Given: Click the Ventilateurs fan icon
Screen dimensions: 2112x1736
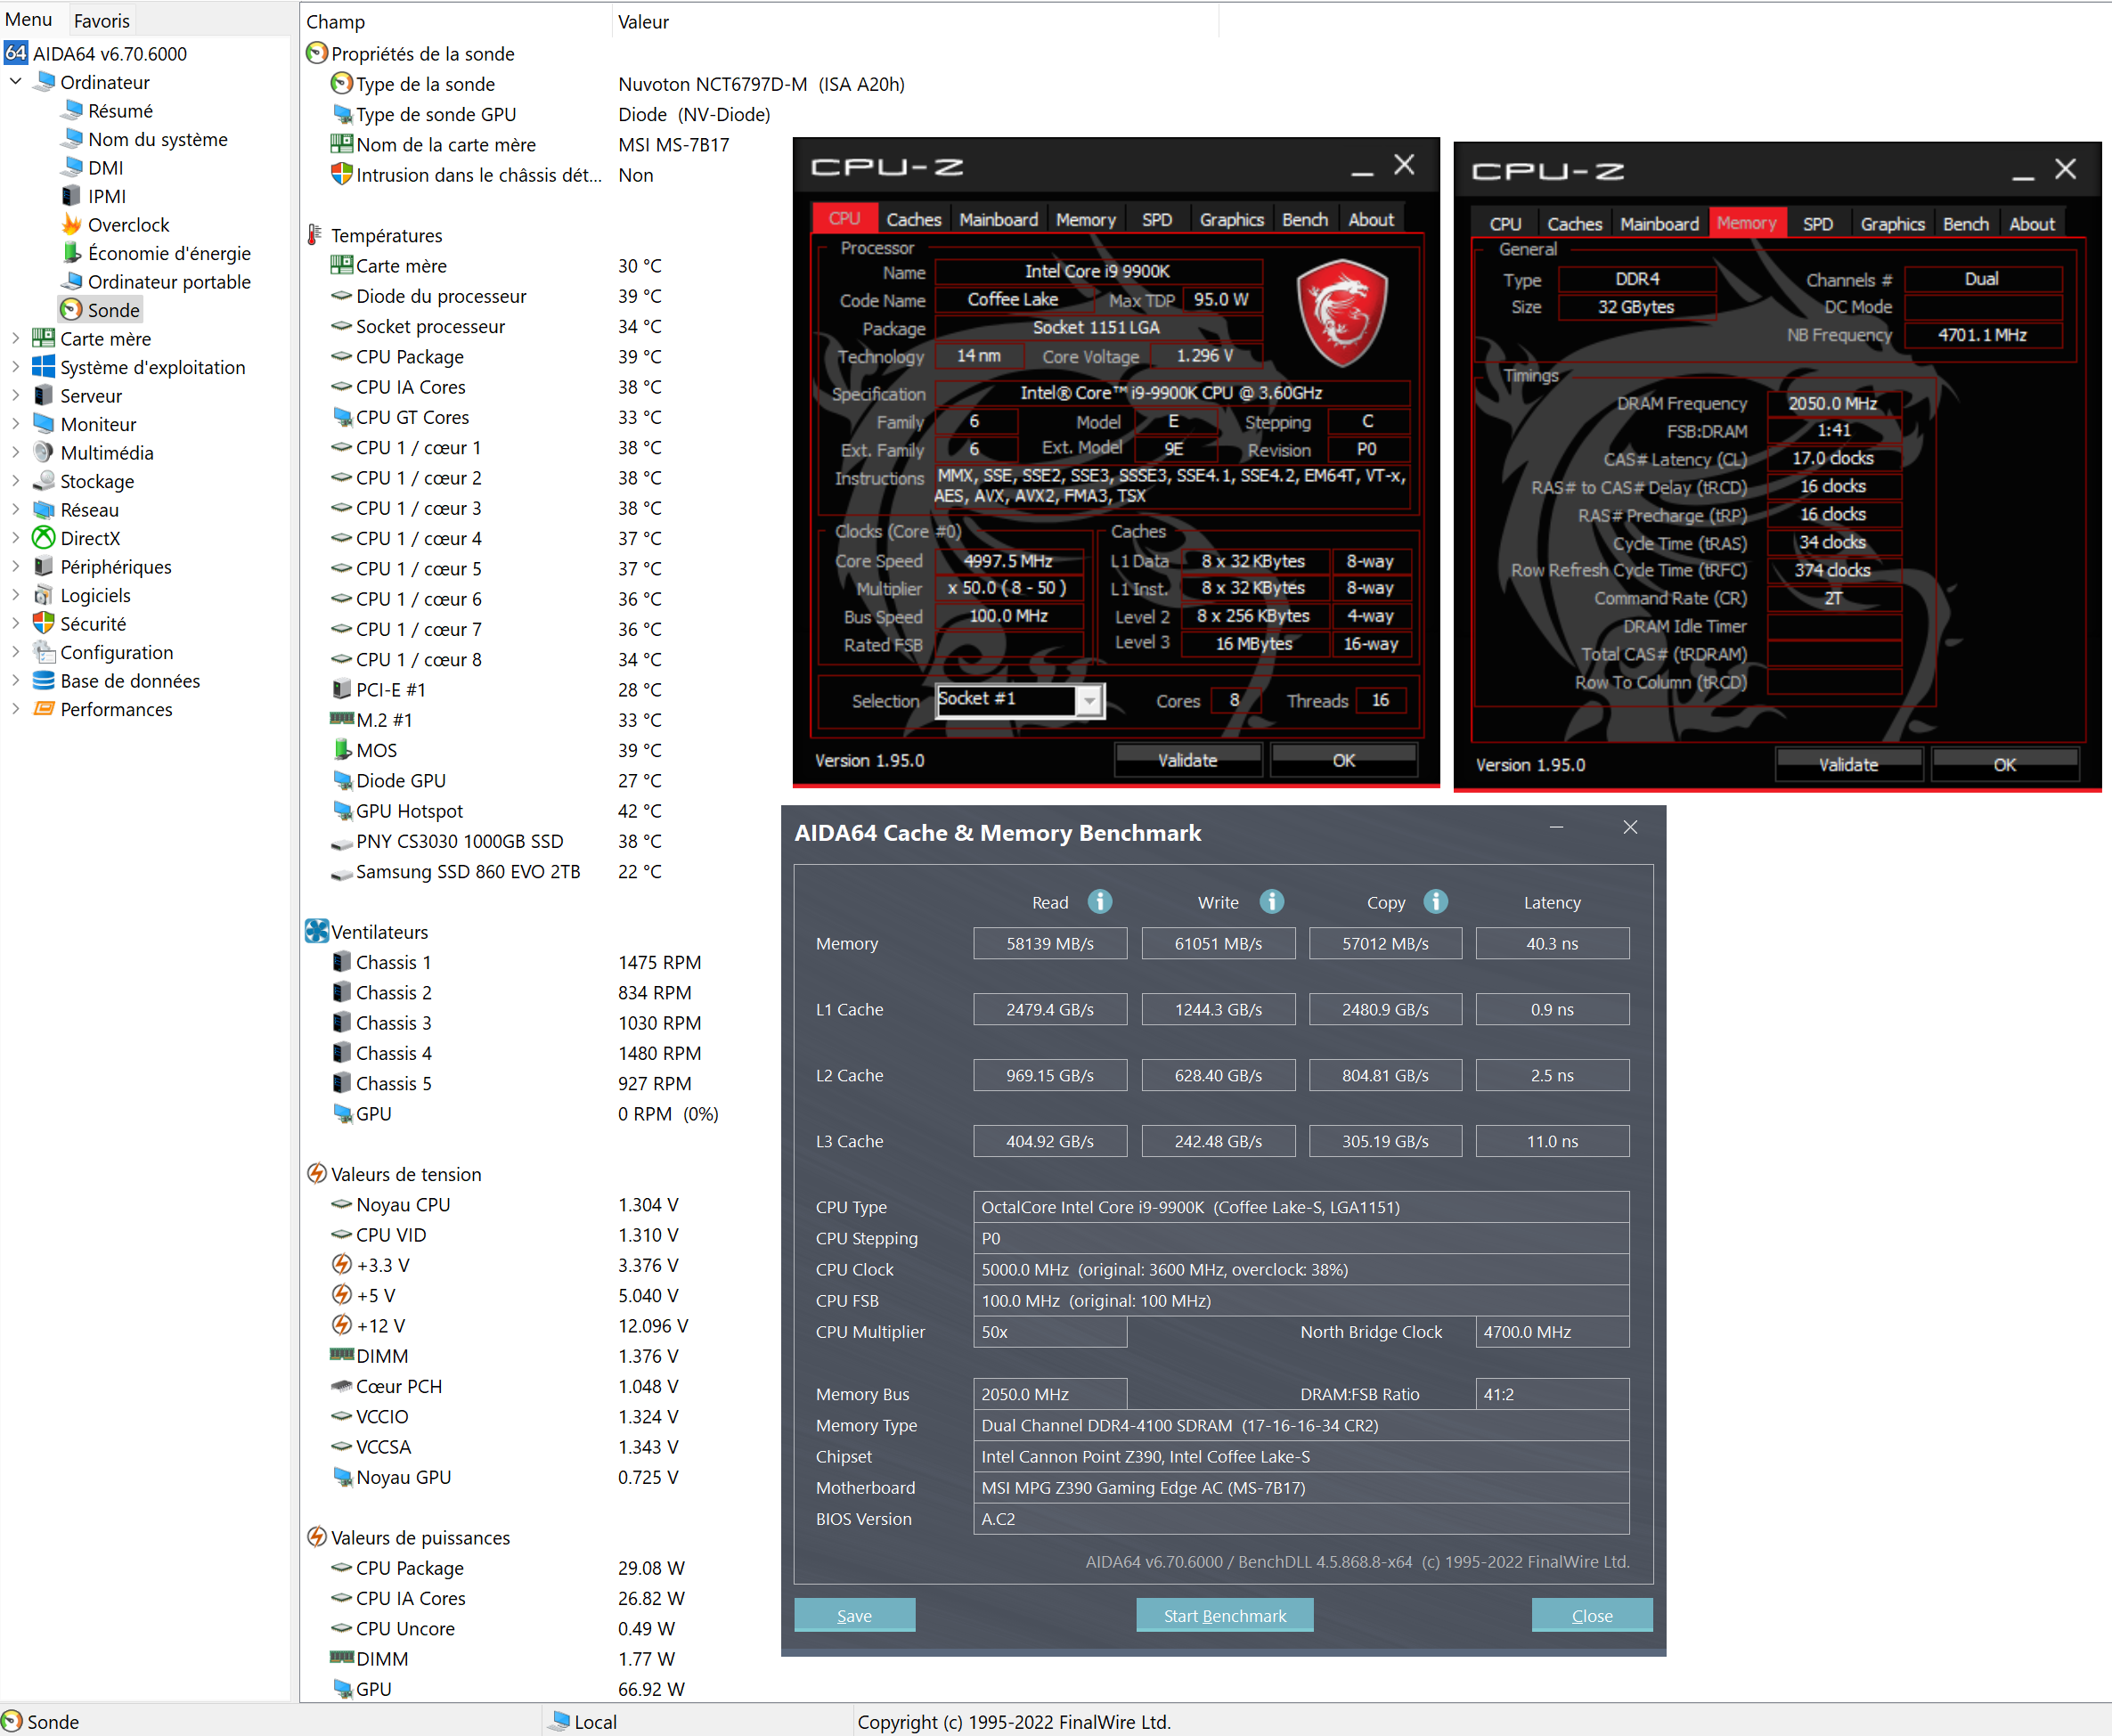Looking at the screenshot, I should coord(316,931).
